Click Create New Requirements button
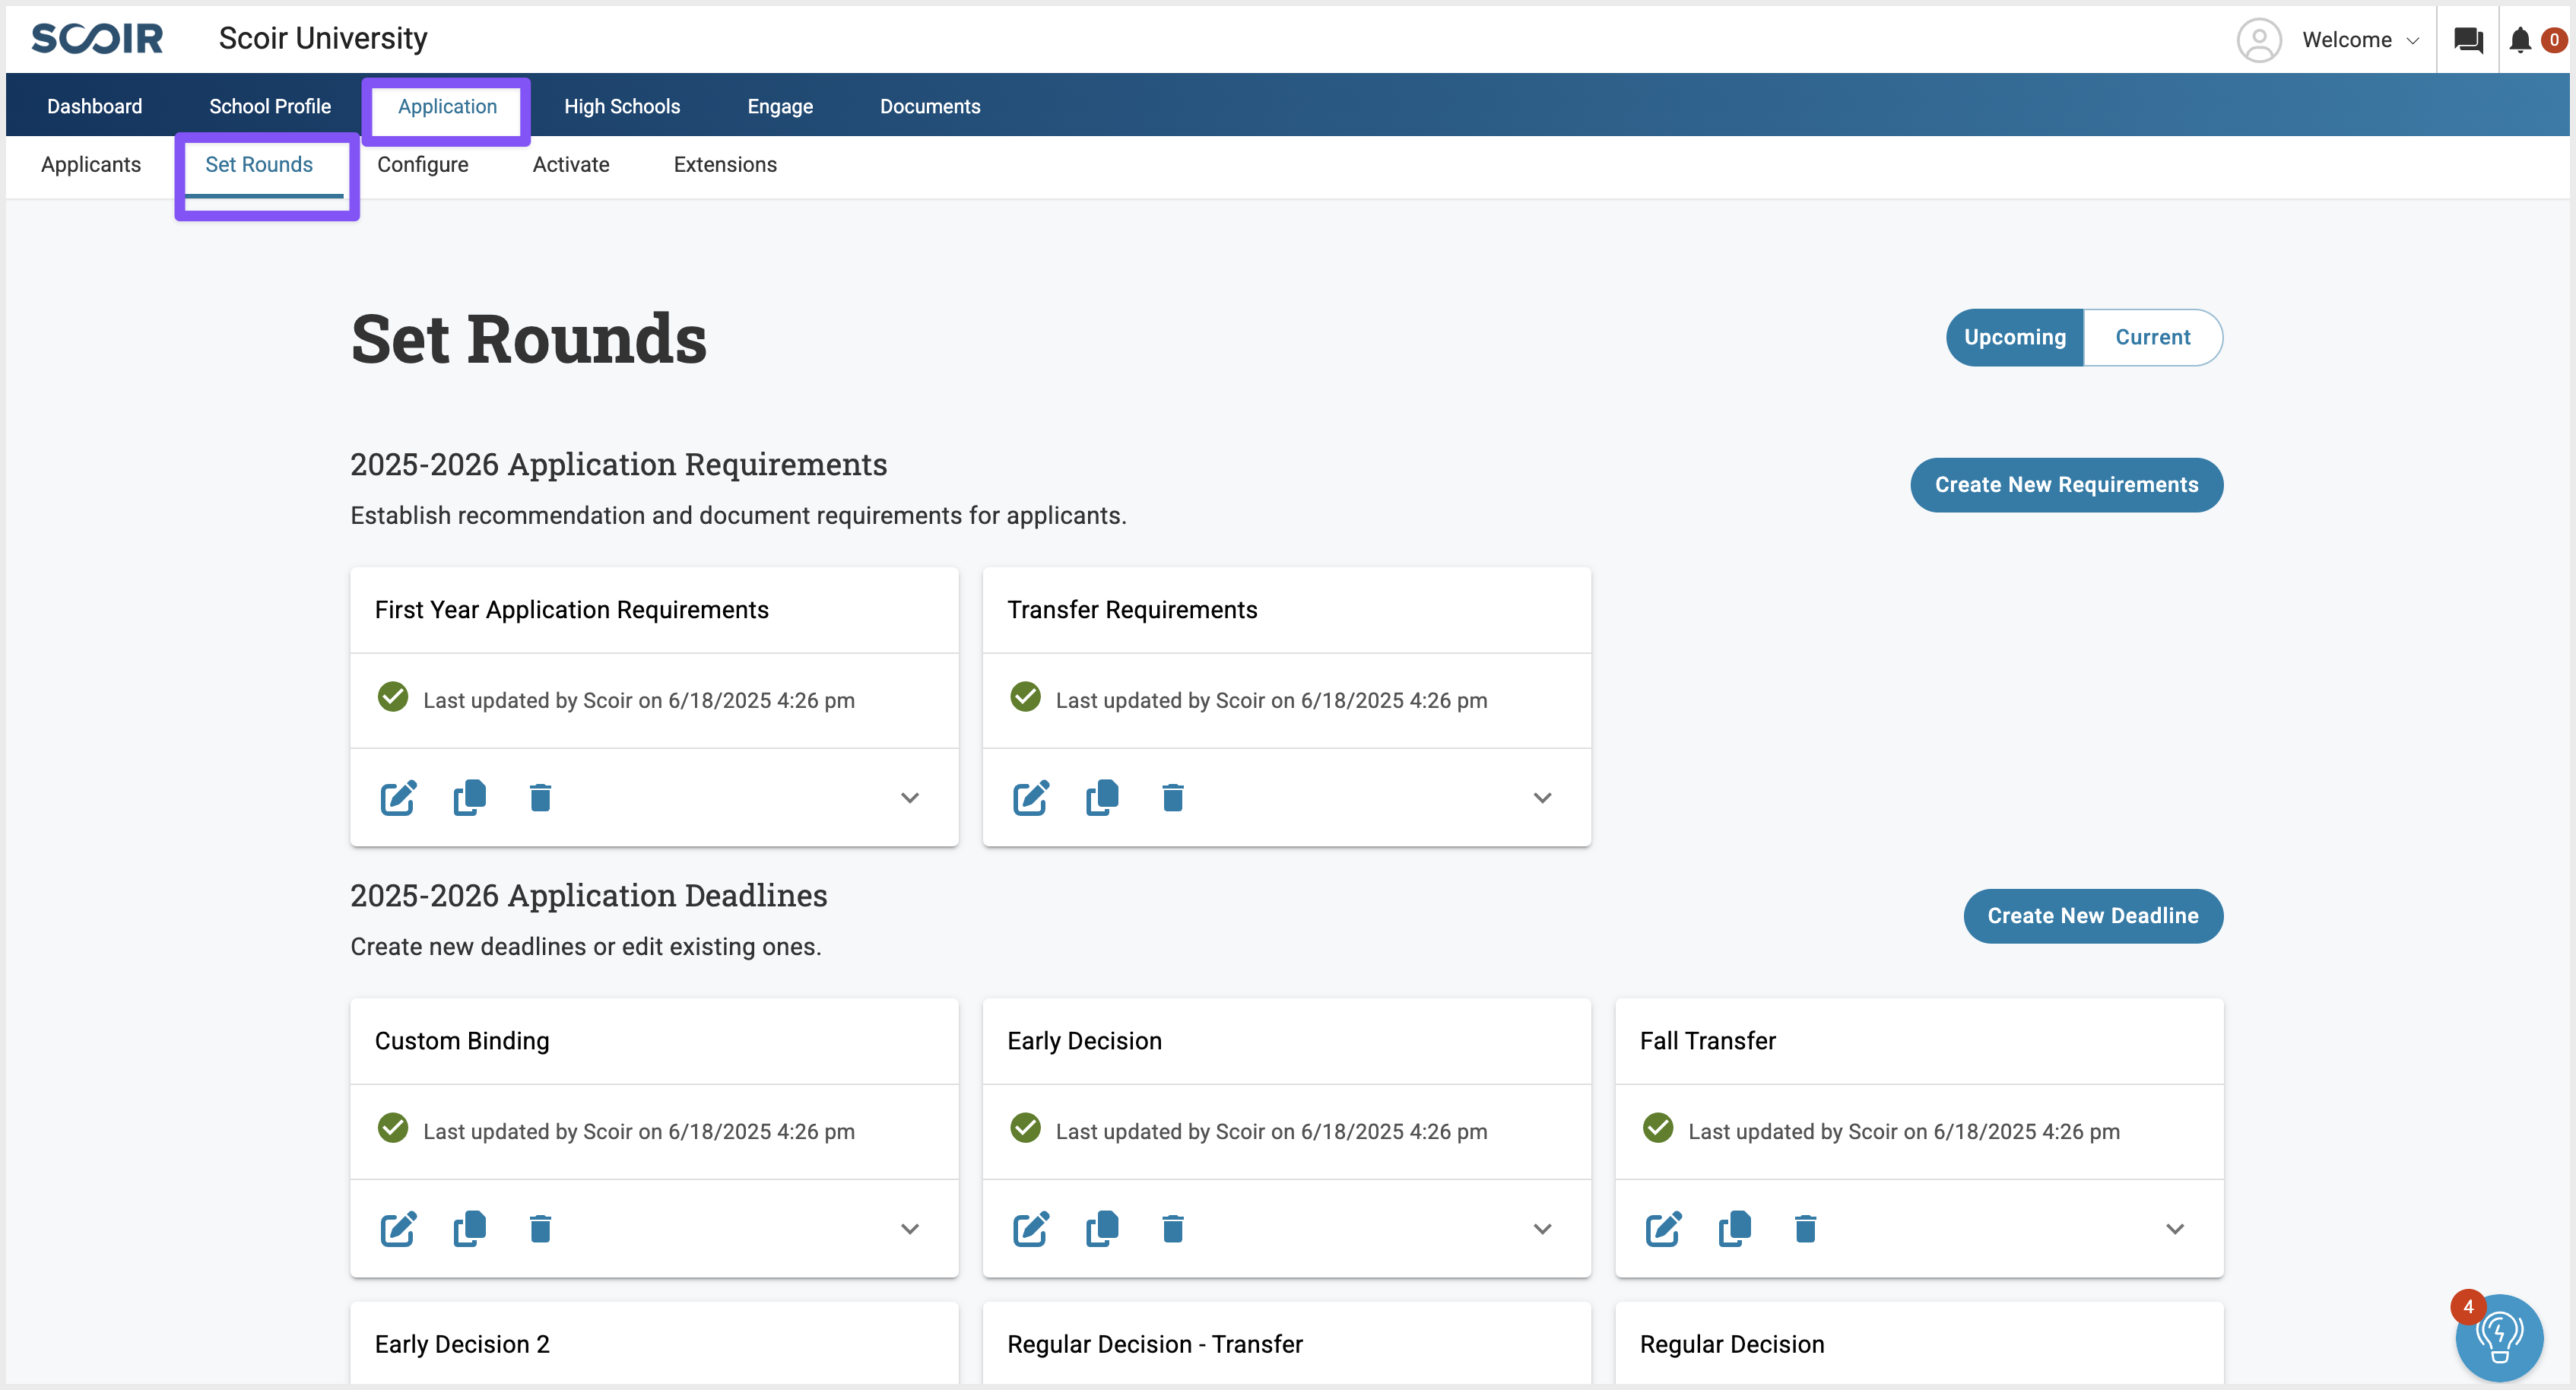The image size is (2576, 1390). click(2066, 485)
